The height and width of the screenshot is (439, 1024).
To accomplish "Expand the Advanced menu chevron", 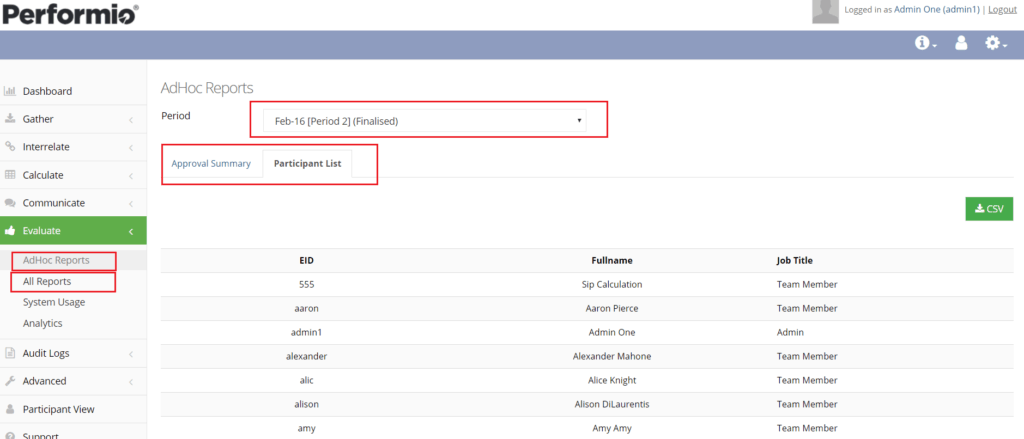I will coord(131,382).
